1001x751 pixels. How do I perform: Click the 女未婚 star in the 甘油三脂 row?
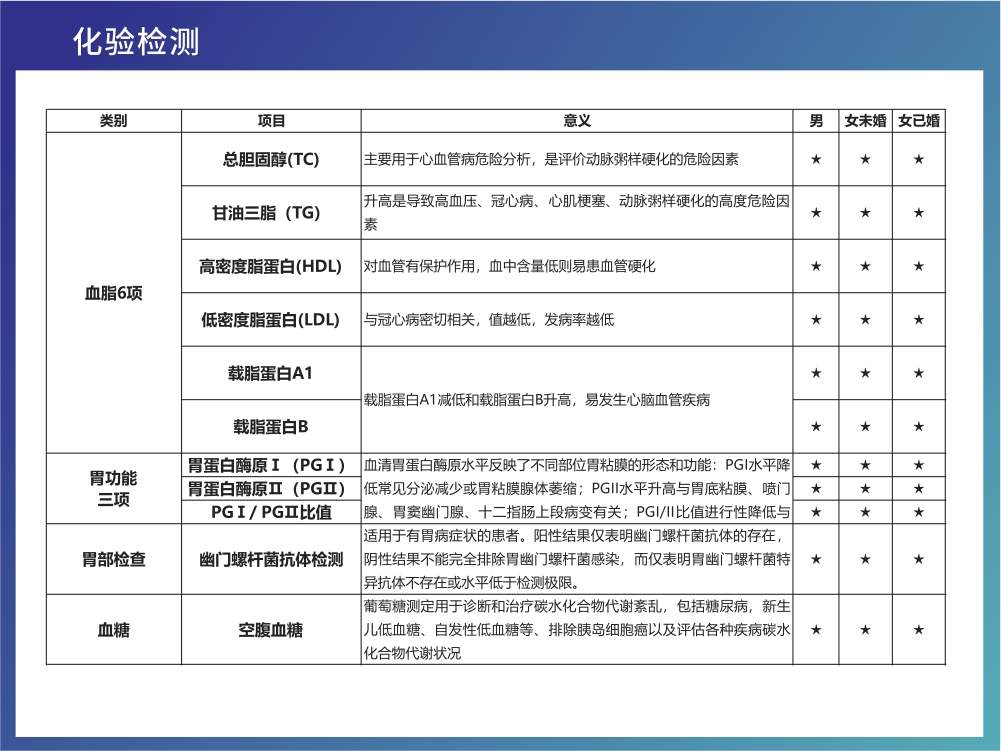865,212
